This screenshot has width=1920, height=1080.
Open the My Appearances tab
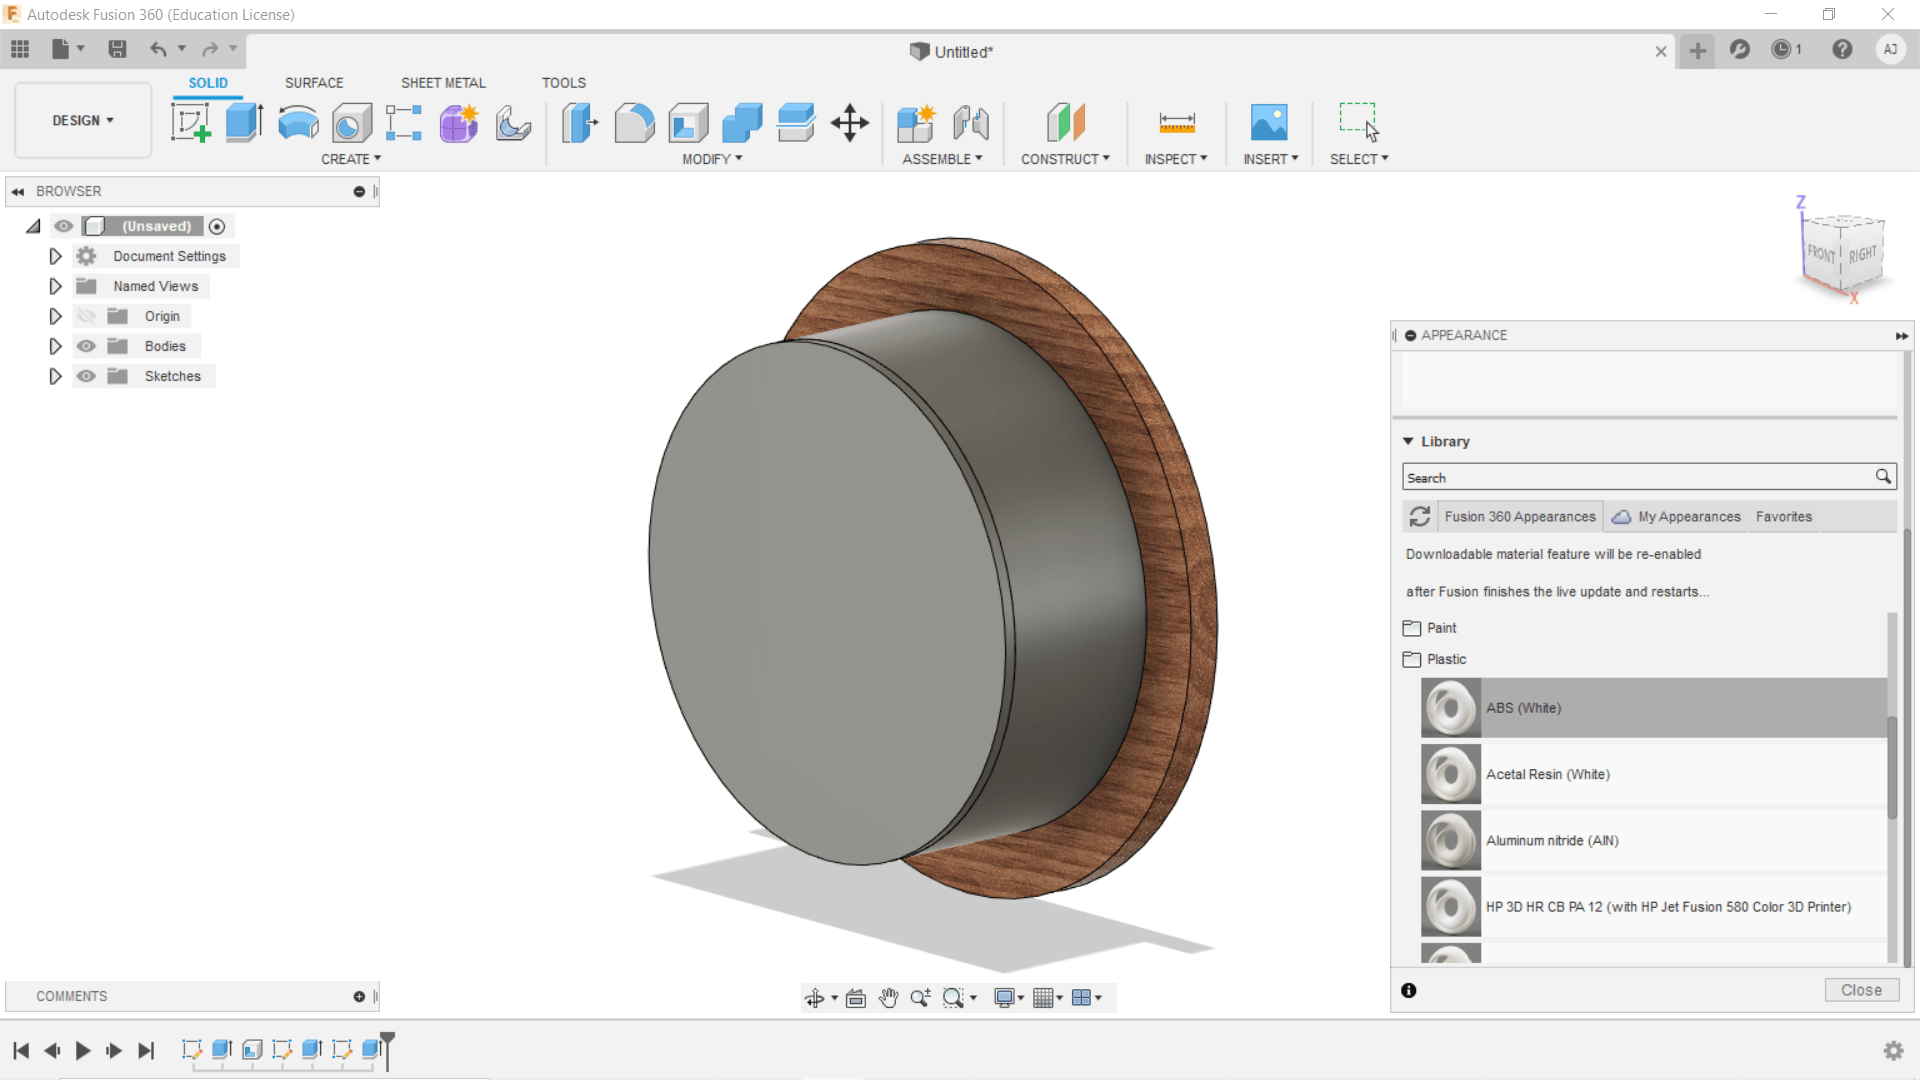point(1688,517)
